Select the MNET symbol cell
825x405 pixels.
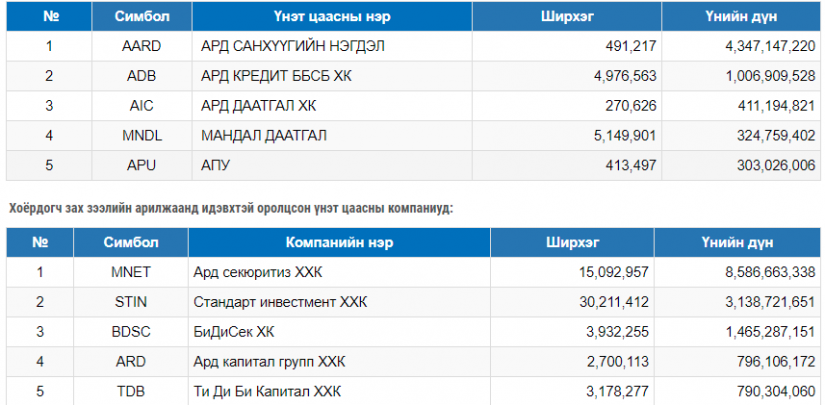131,272
